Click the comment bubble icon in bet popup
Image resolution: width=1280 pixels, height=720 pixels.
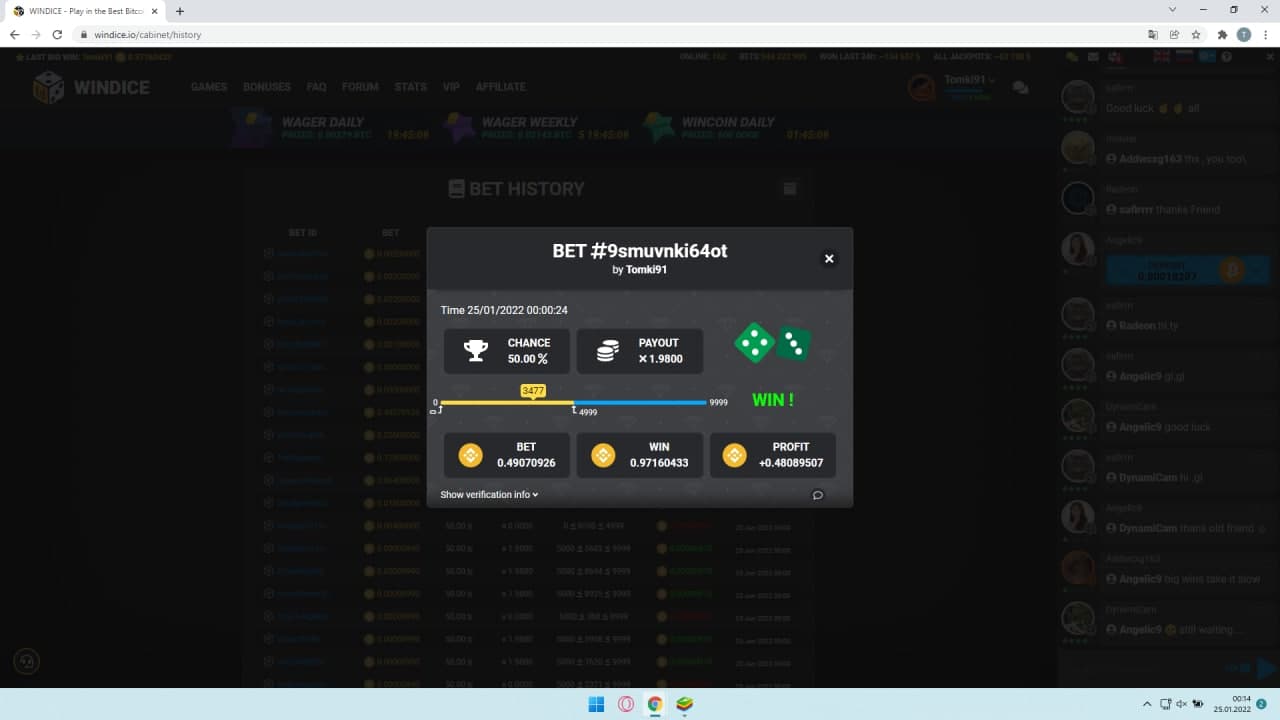tap(817, 495)
